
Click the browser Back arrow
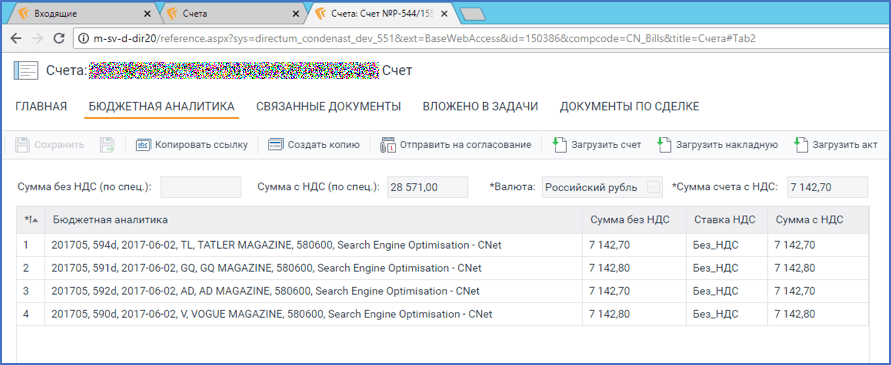tap(16, 39)
